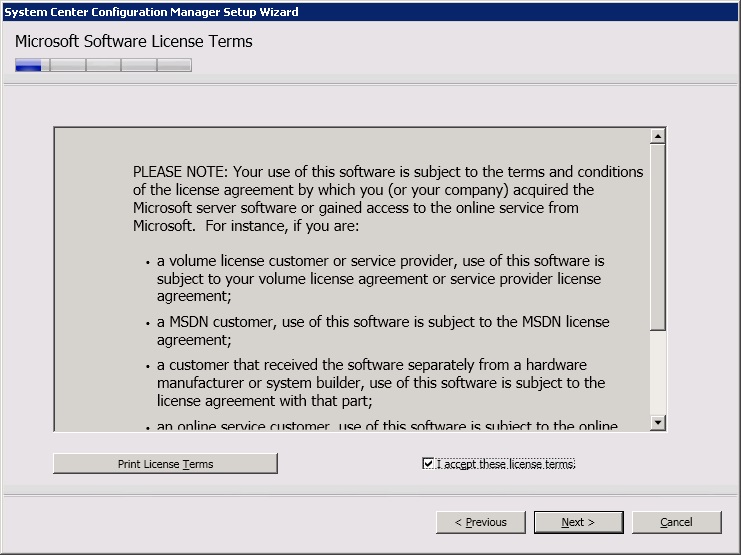Click the third wizard progress segment

(x=103, y=66)
